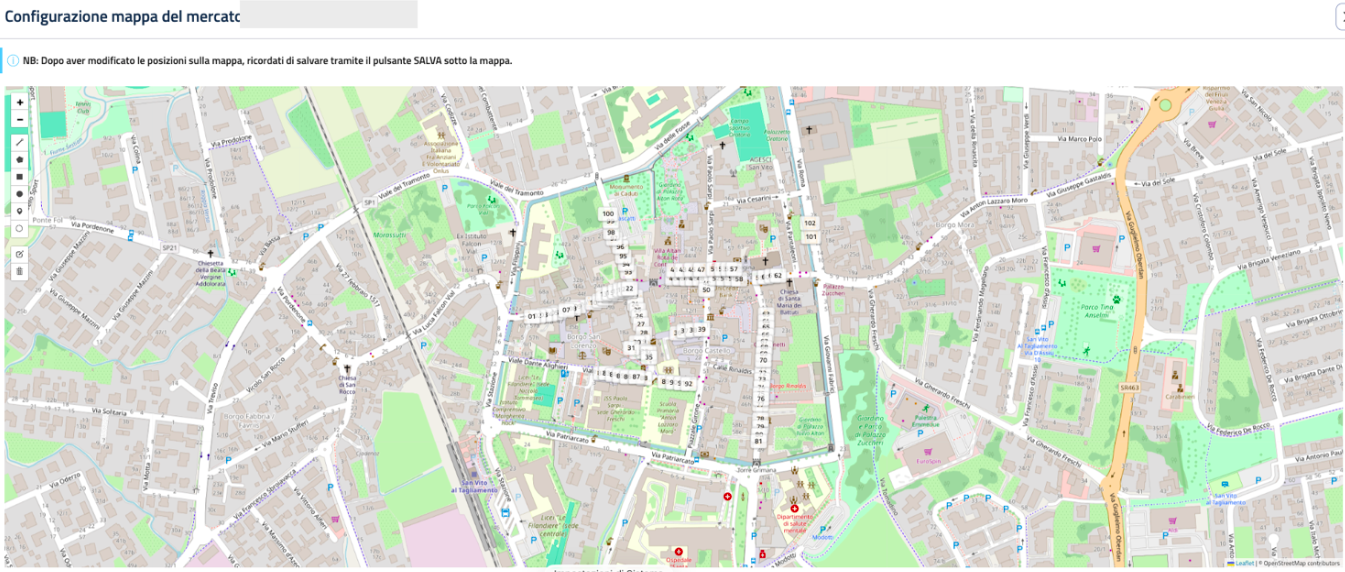Open the OpenStreetMap contributors link
Viewport: 1345px width, 572px height.
tap(1301, 563)
